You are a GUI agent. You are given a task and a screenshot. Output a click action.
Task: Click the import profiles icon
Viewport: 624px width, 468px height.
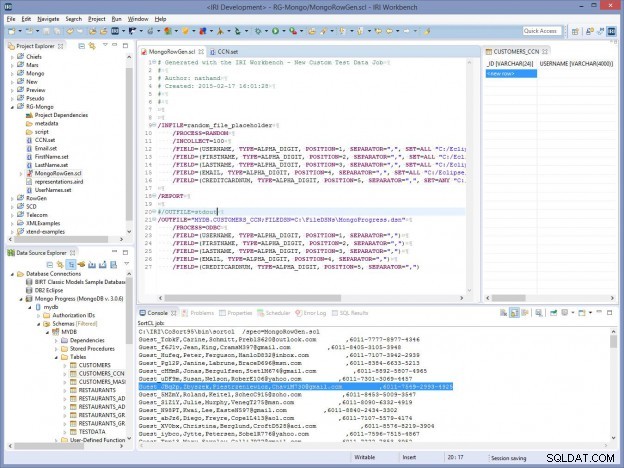click(92, 264)
